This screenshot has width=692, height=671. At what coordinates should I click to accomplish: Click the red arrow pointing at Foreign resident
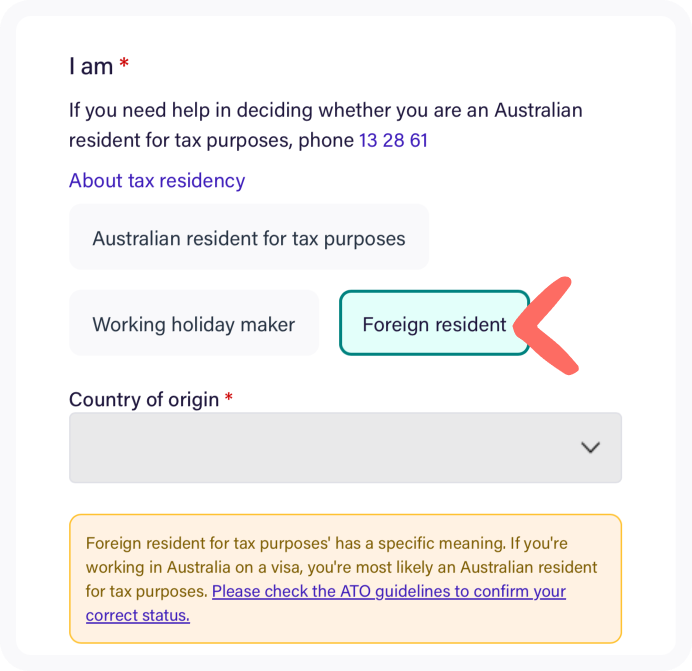pos(550,327)
